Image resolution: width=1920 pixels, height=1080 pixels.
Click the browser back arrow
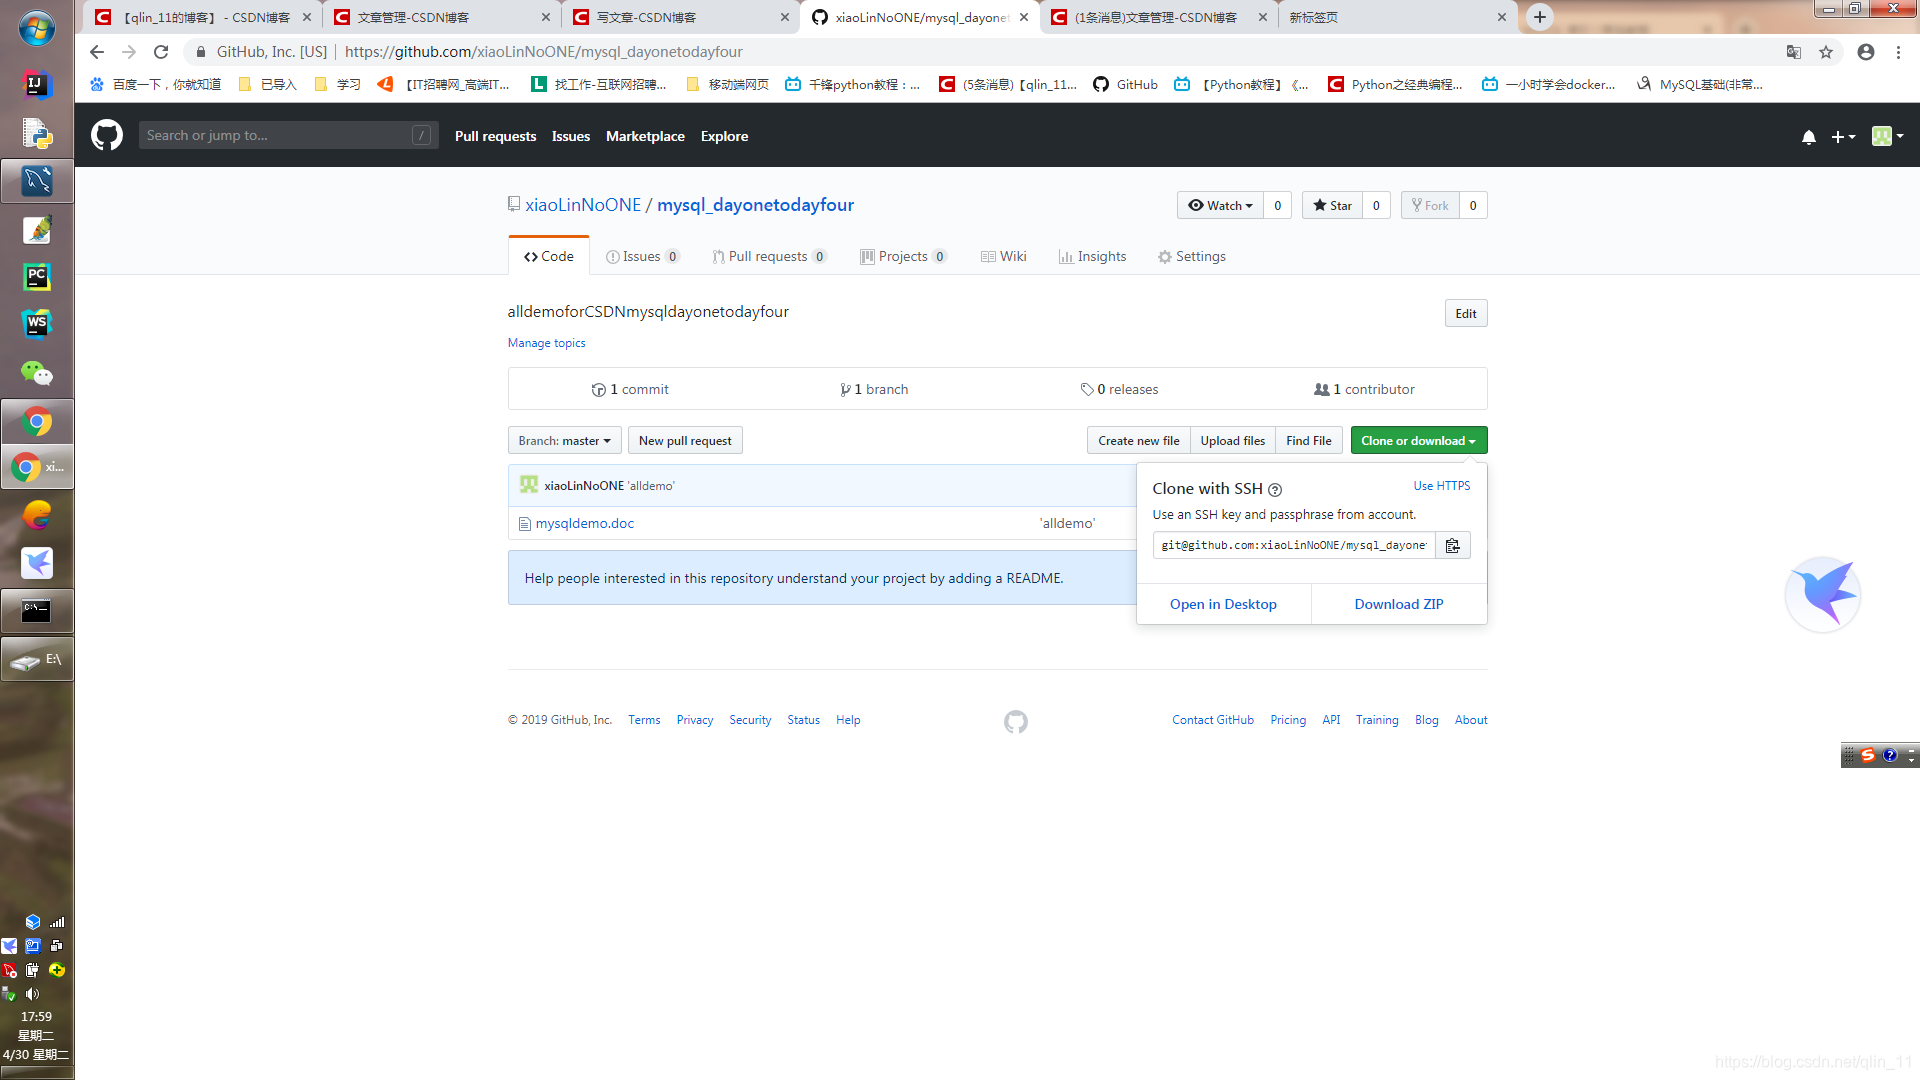(x=97, y=52)
